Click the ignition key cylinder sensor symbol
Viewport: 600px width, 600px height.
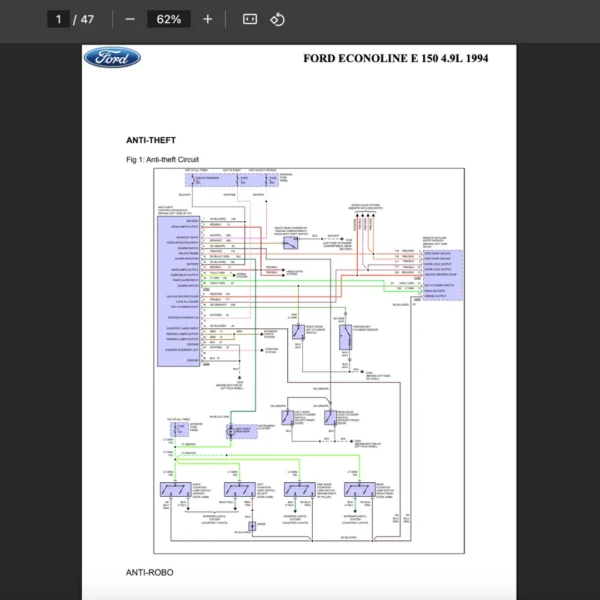345,338
